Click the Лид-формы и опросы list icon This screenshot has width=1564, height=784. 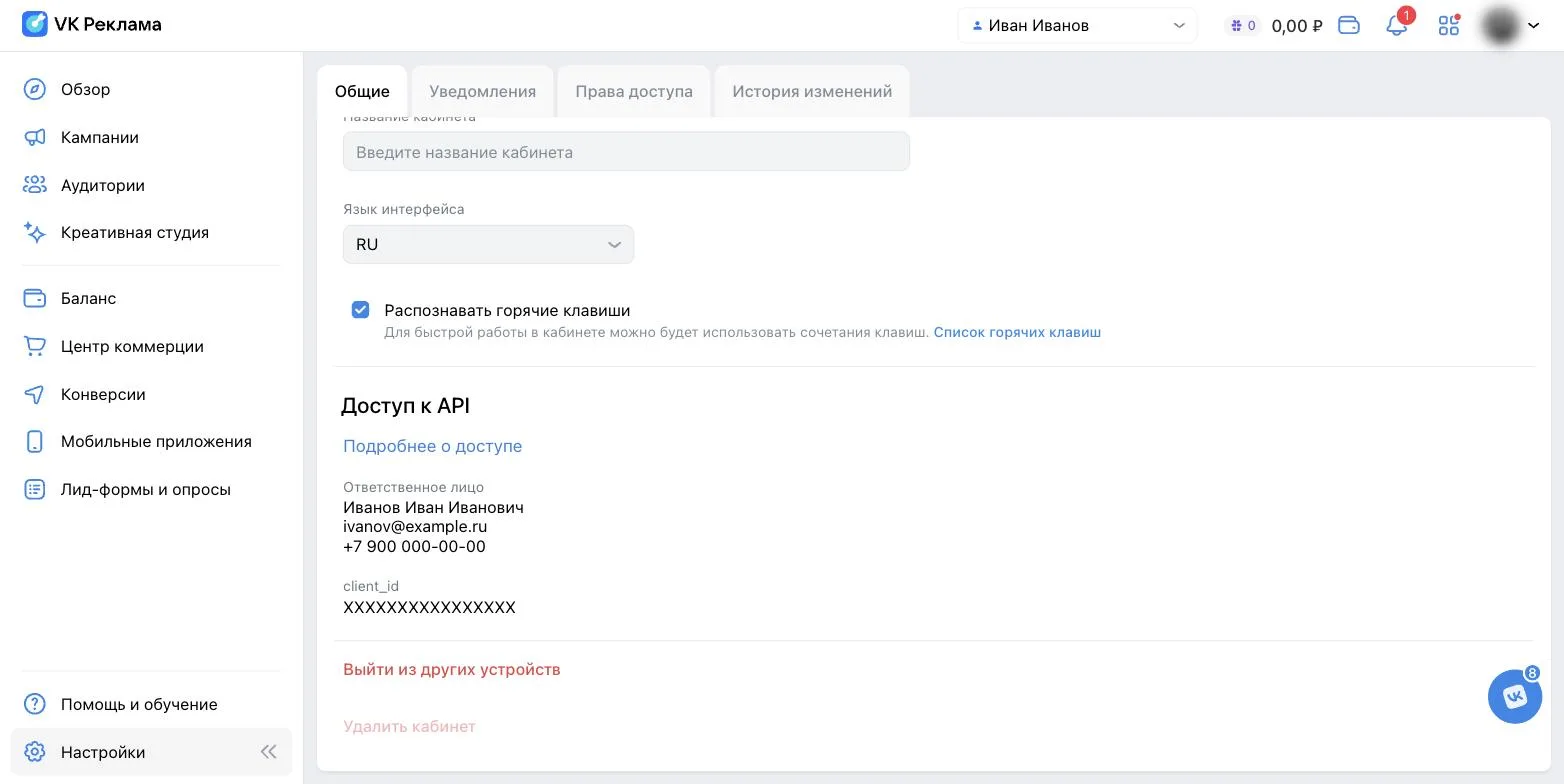[35, 489]
